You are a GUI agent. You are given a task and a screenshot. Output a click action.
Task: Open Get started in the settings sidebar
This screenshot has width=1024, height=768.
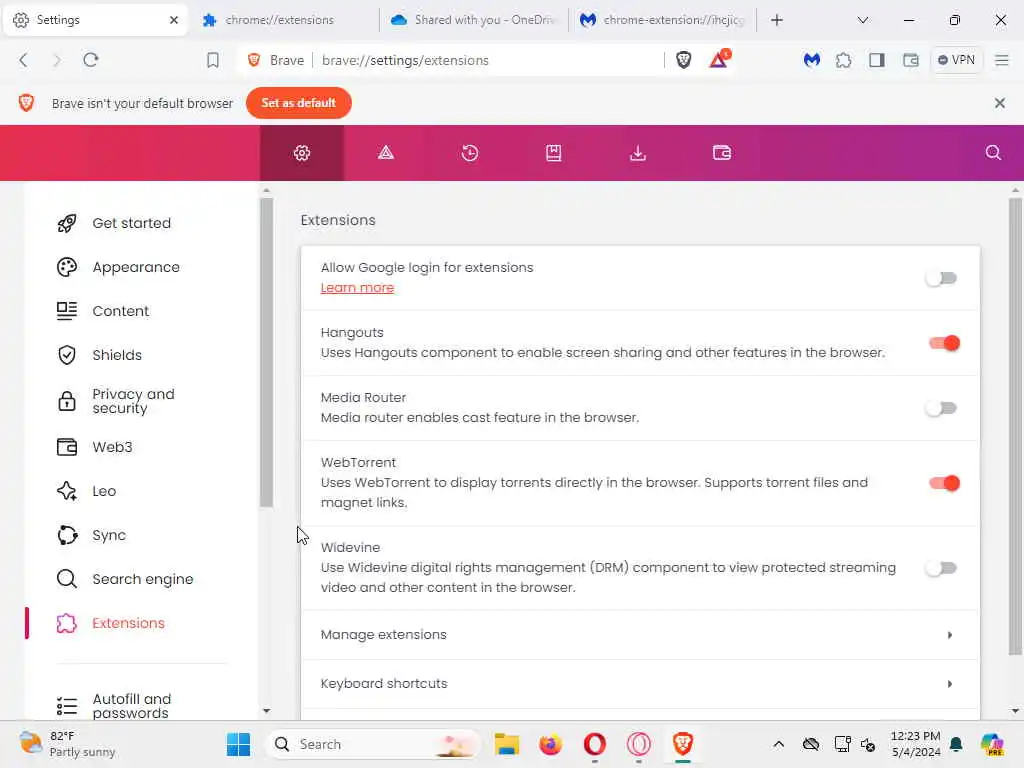(131, 223)
